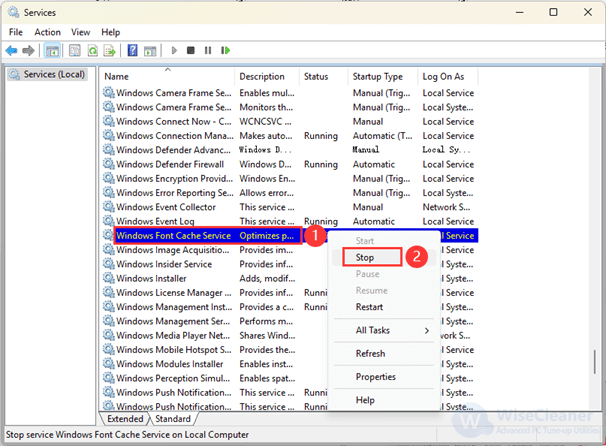Click gear icon beside Windows Event Collector
The width and height of the screenshot is (606, 446).
109,207
